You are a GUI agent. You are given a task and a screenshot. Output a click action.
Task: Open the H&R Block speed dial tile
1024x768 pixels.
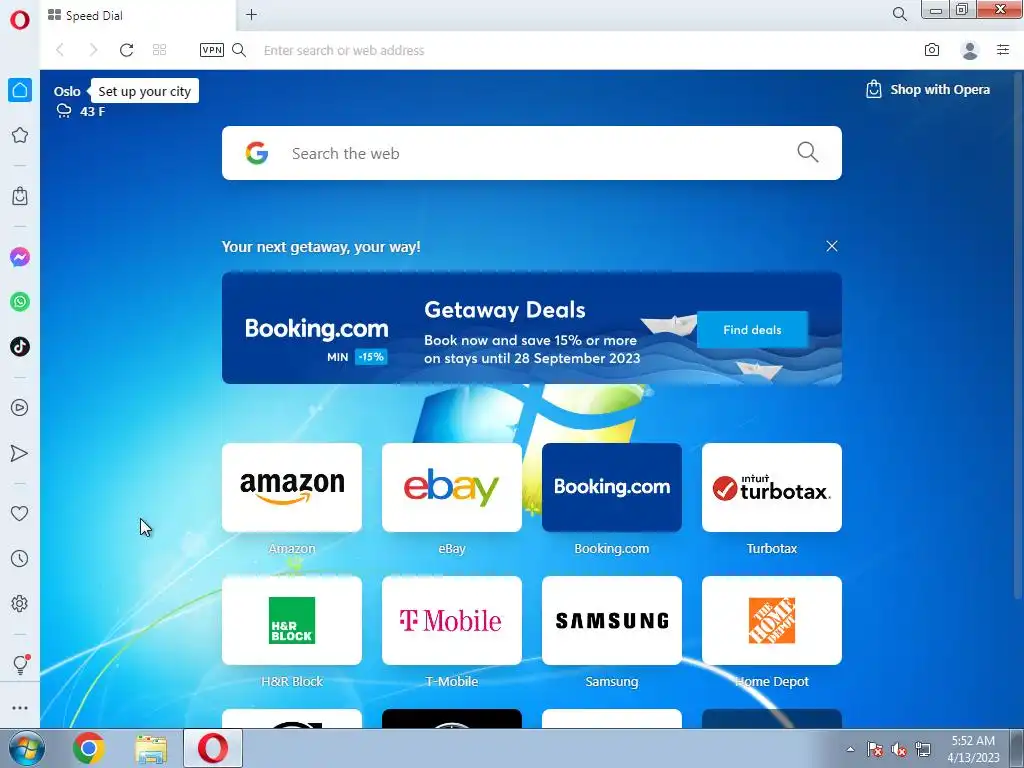292,620
